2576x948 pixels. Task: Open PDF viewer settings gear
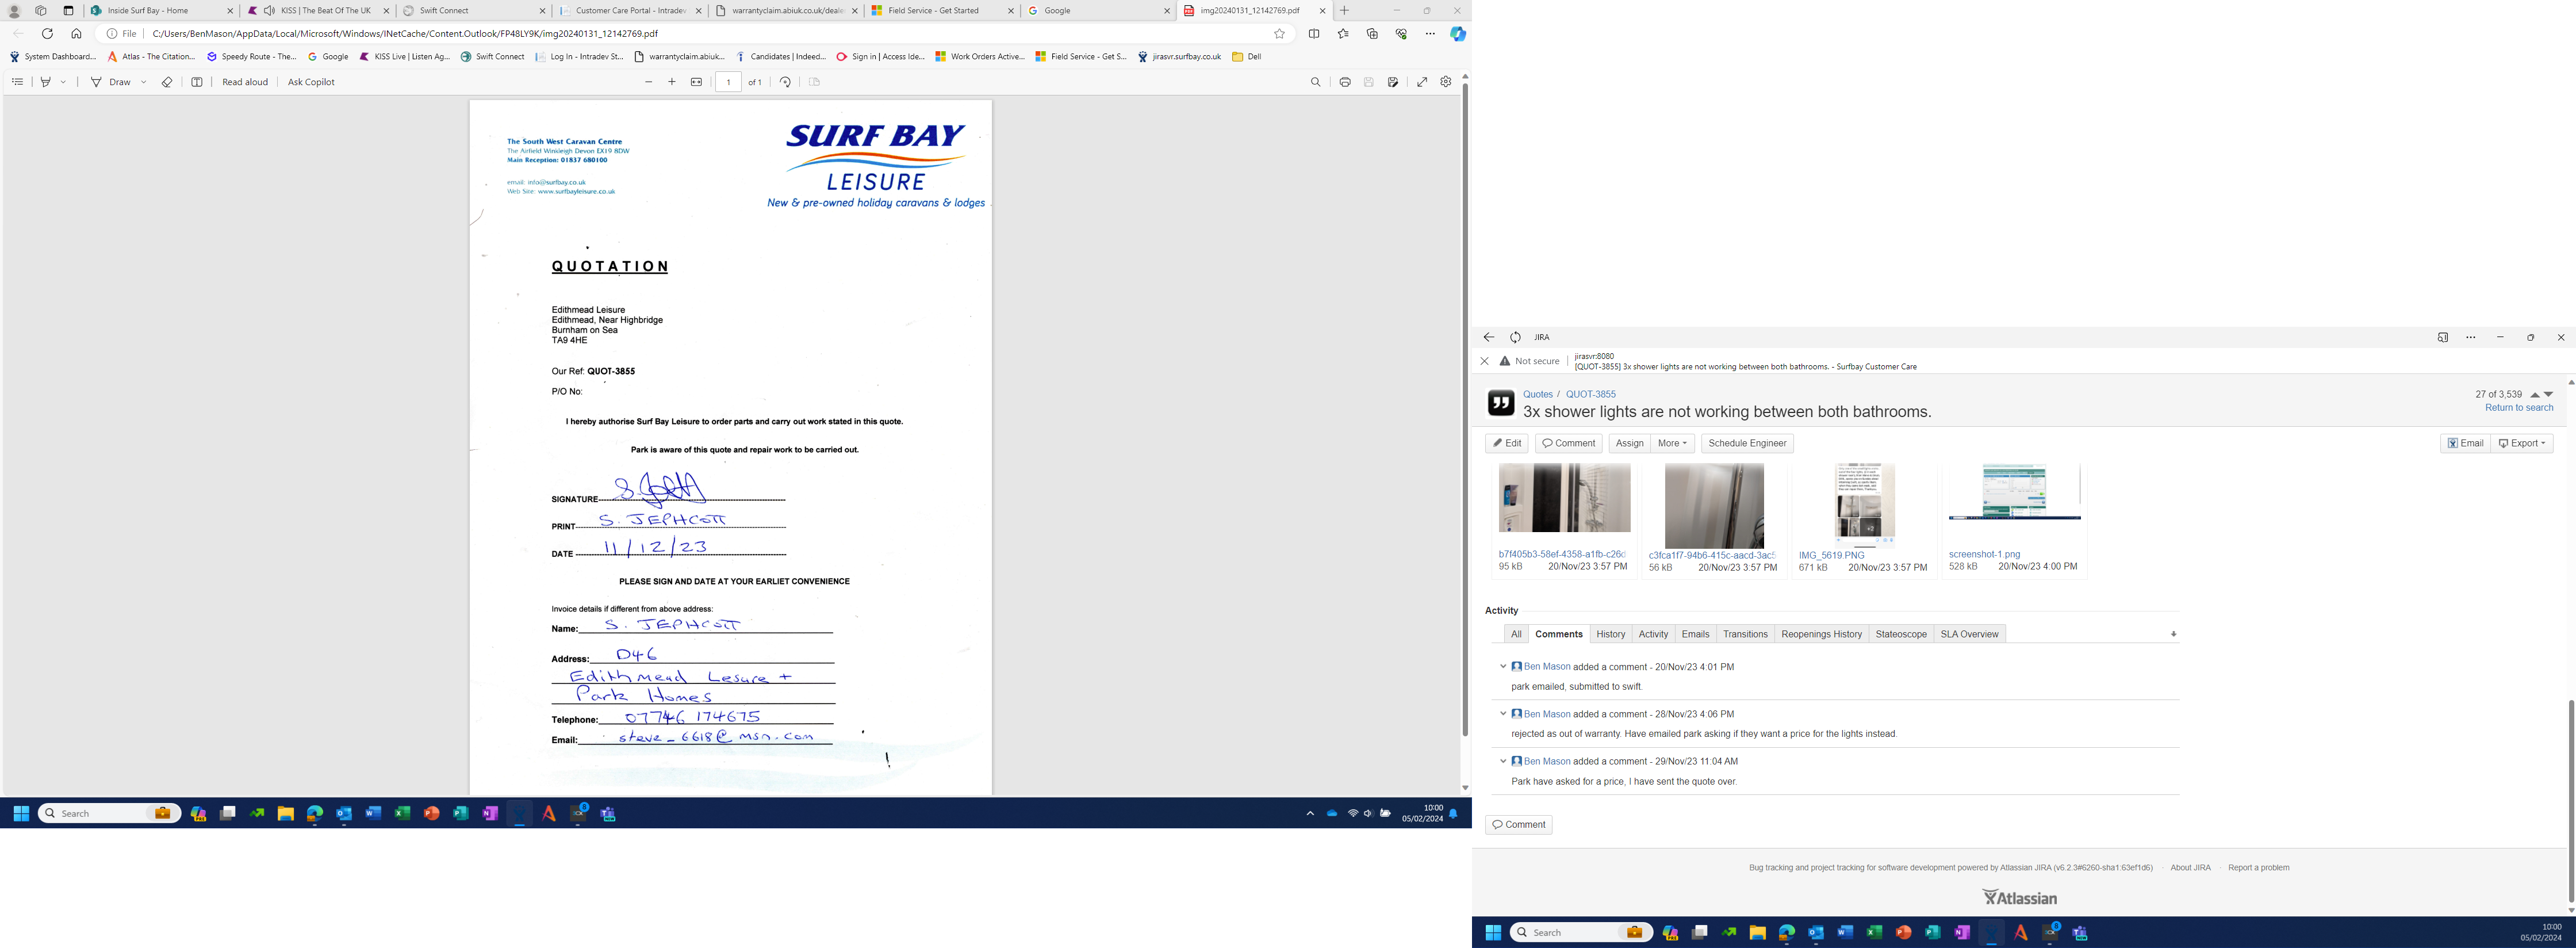pos(1445,82)
